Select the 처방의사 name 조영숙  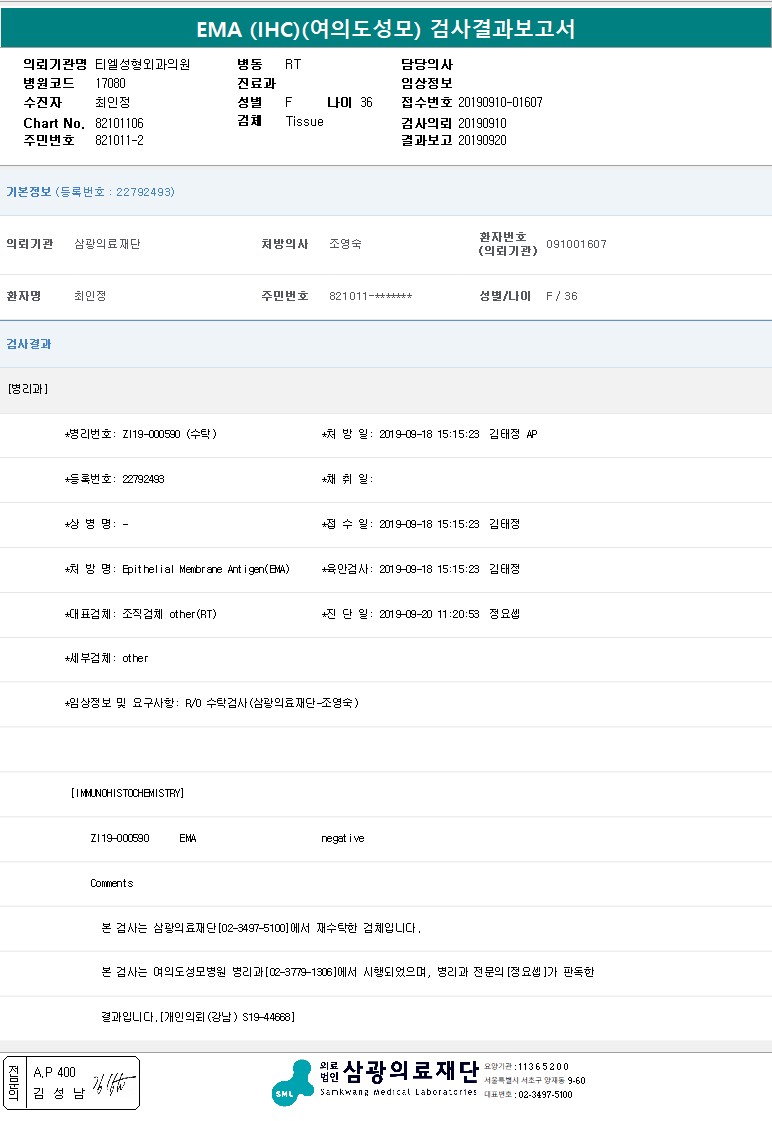tap(346, 244)
